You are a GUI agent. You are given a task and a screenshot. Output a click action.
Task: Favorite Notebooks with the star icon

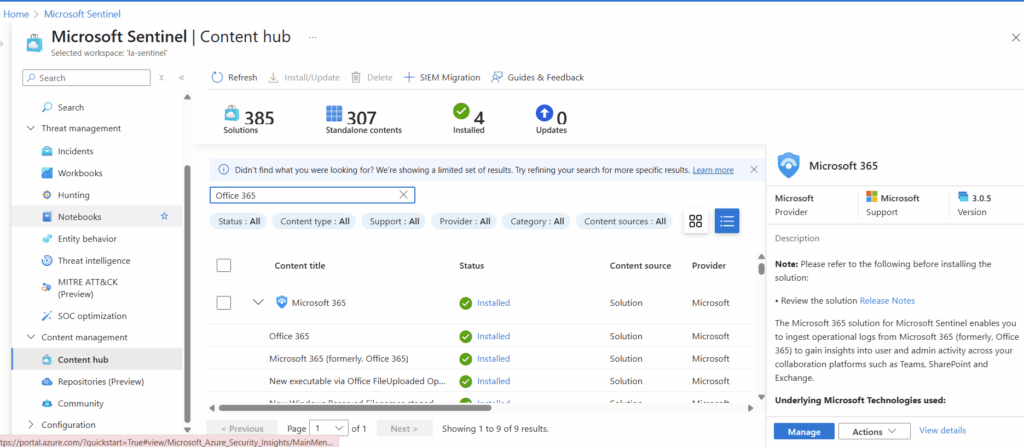pos(165,216)
